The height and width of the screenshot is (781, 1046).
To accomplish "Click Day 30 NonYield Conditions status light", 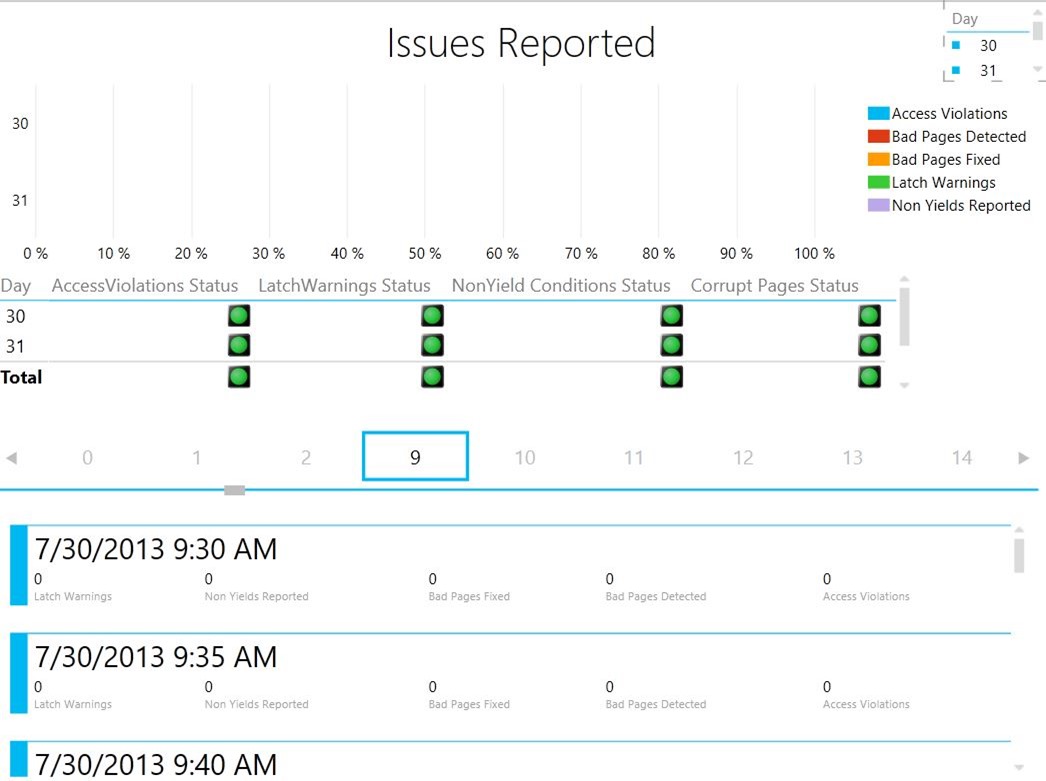I will [671, 315].
